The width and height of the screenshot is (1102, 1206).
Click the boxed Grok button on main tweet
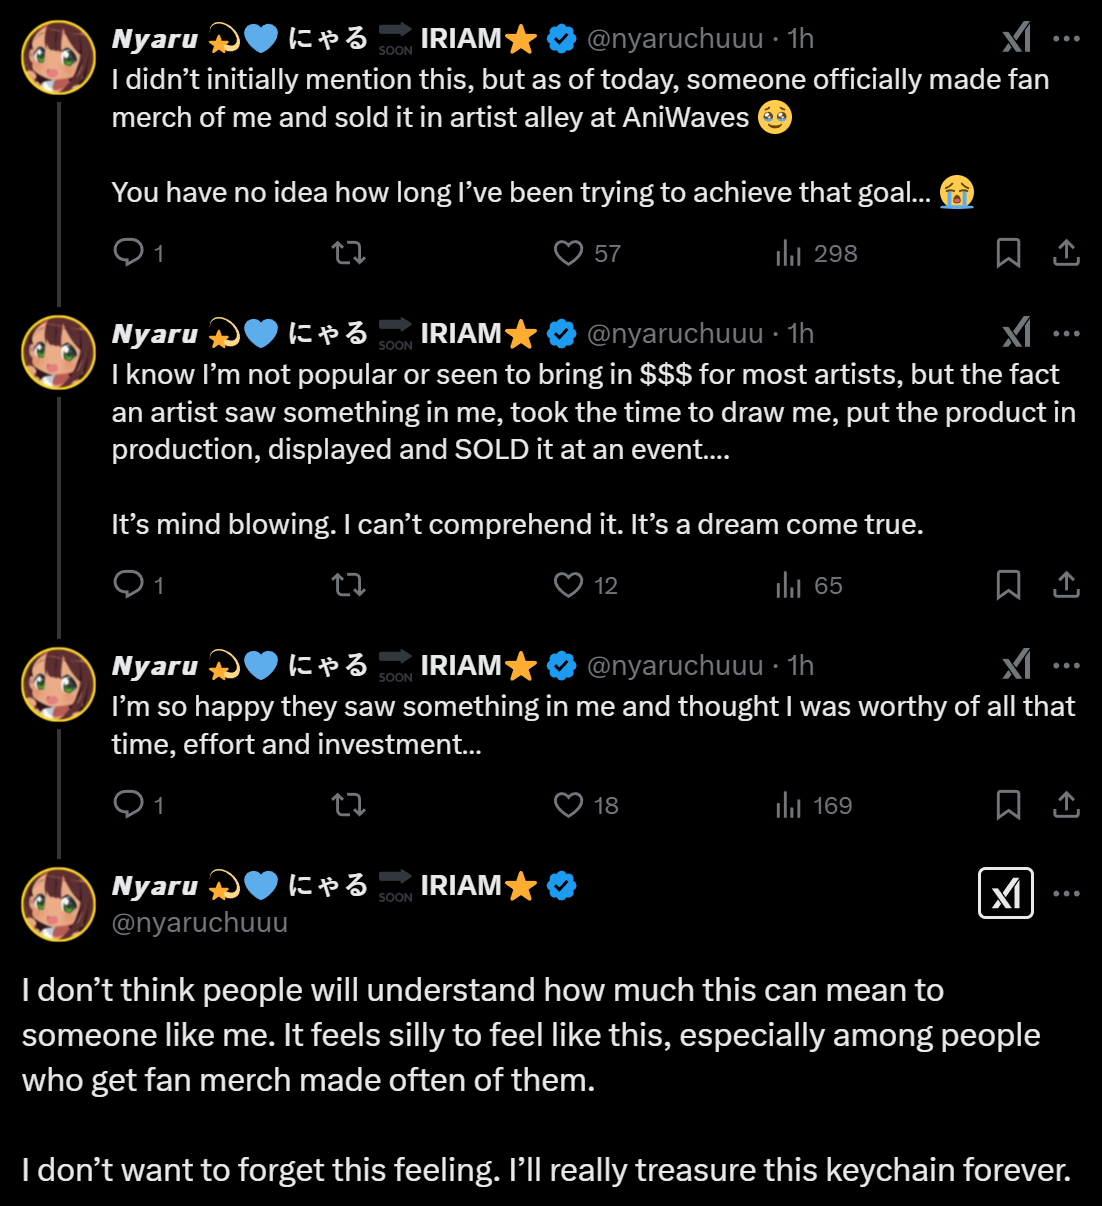pos(1005,893)
